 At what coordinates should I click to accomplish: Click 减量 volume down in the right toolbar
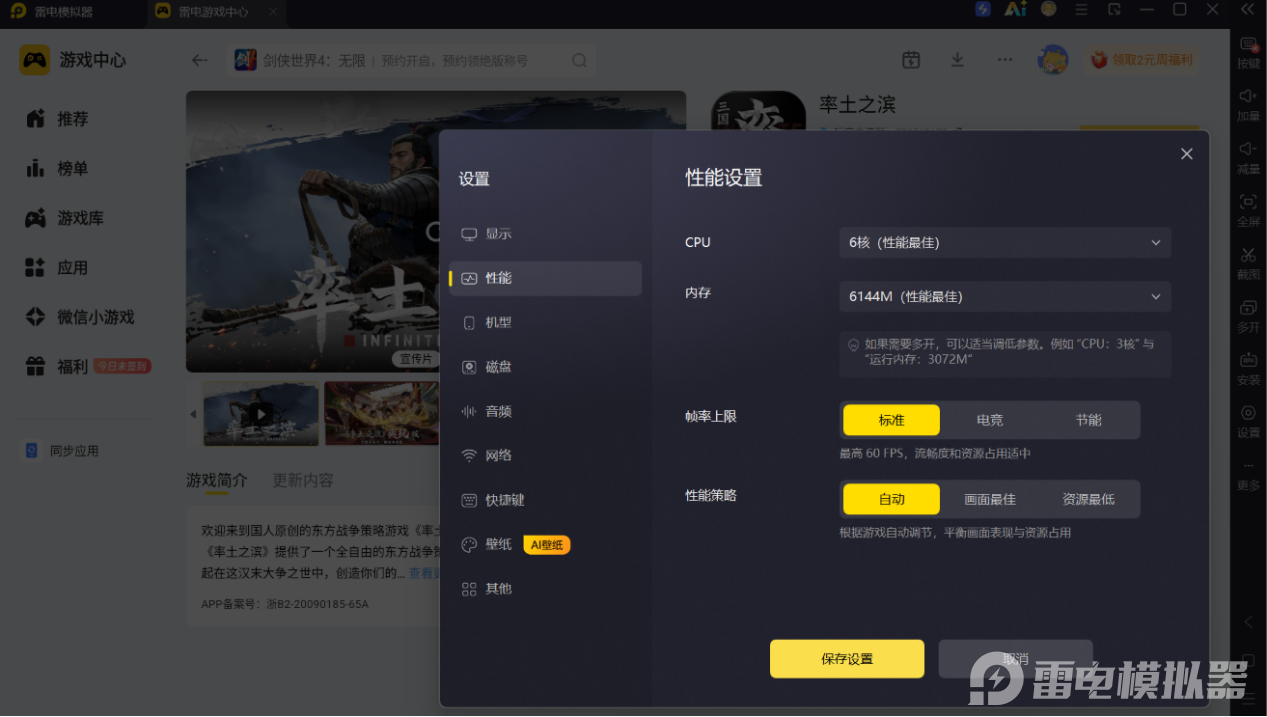pos(1248,157)
